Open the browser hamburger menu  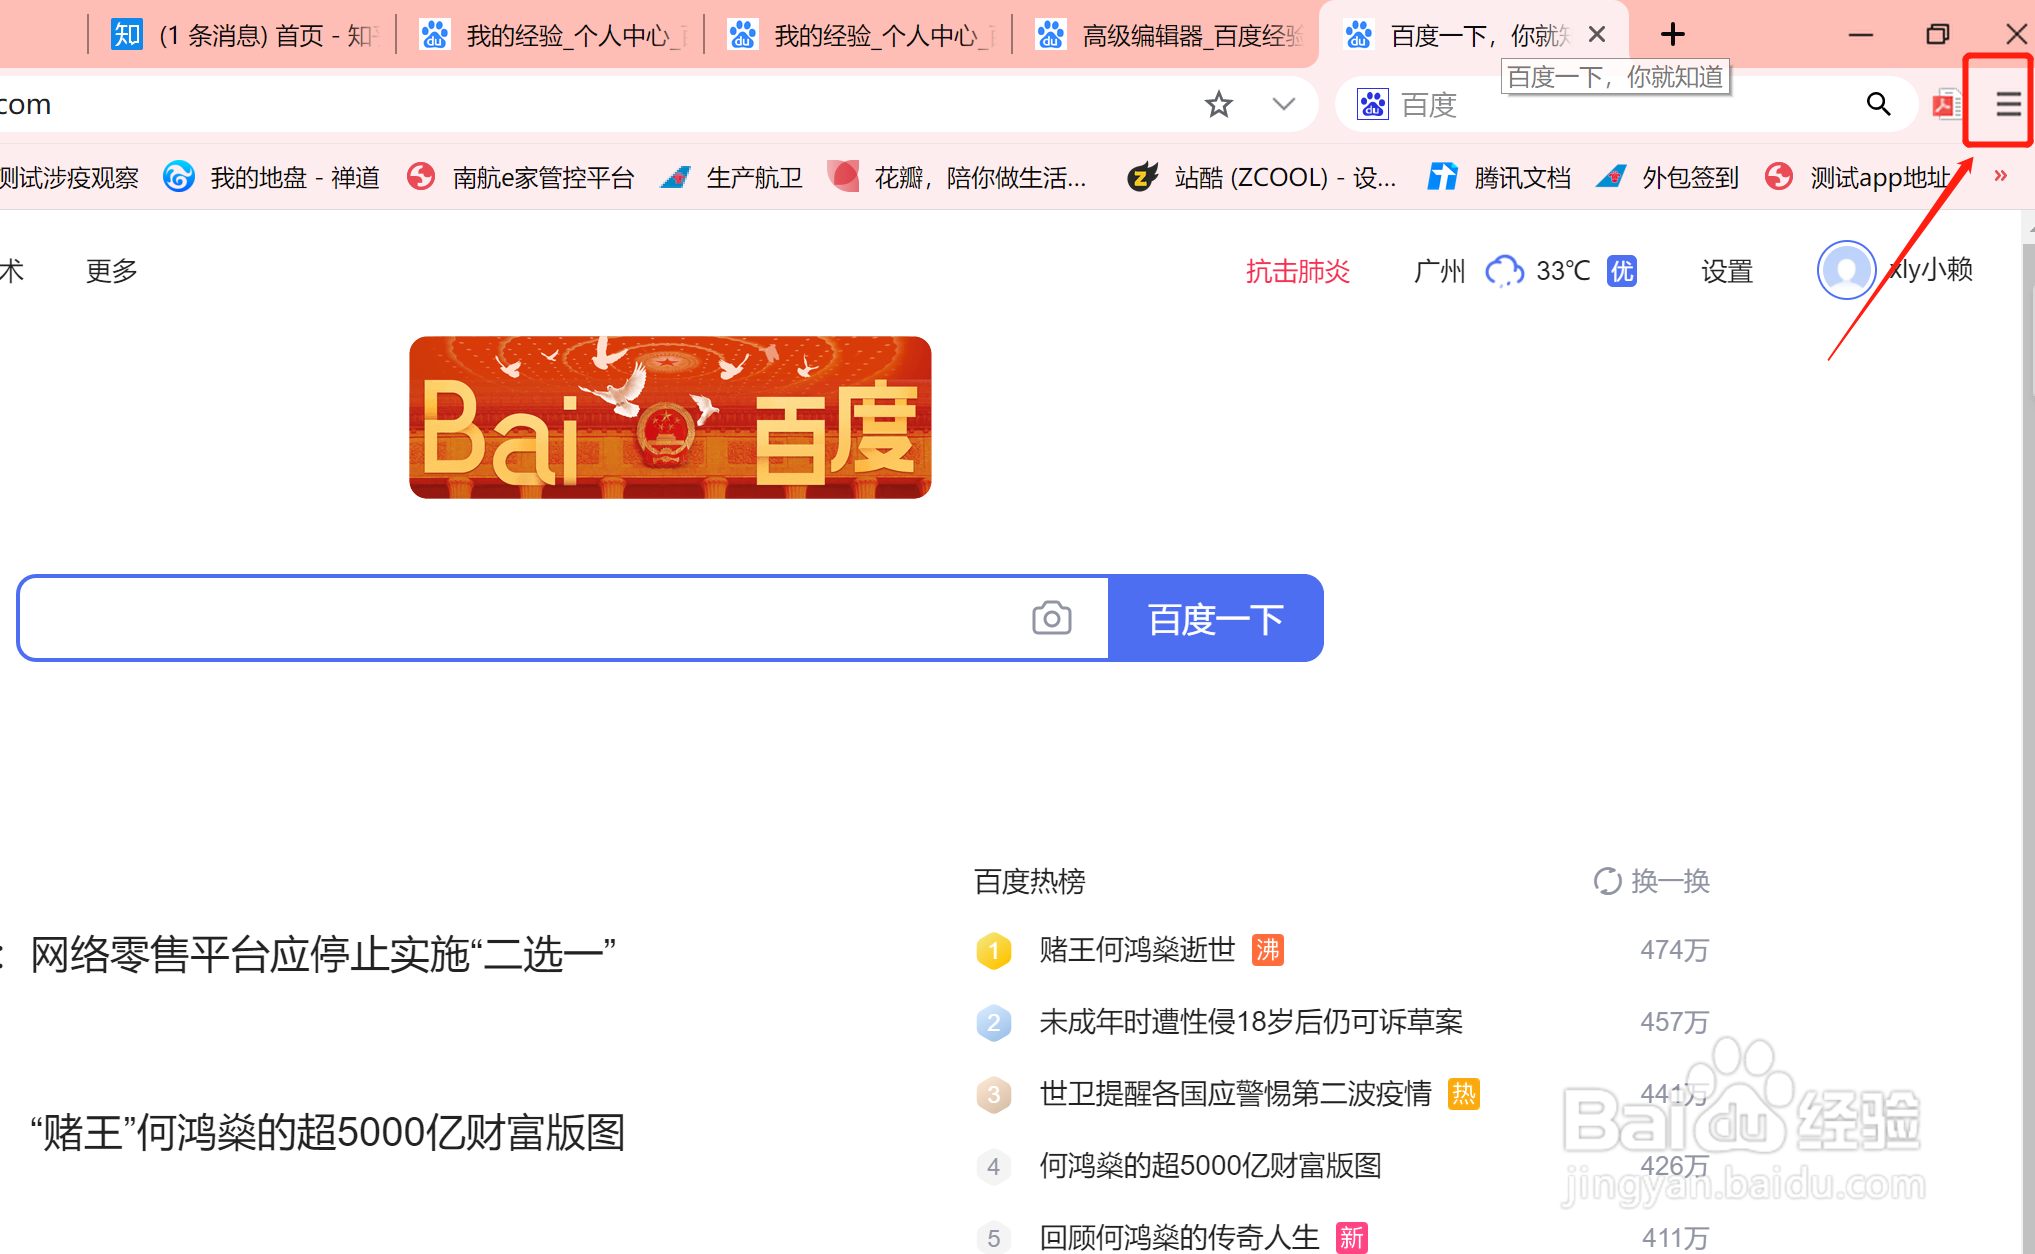pyautogui.click(x=2008, y=104)
